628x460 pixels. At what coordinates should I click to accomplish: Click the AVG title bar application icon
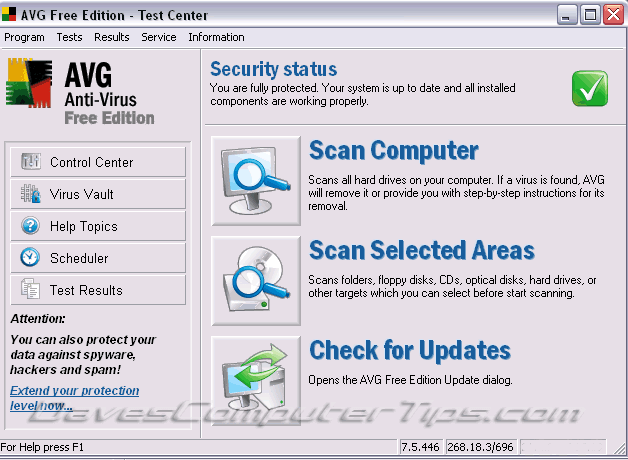click(x=8, y=14)
